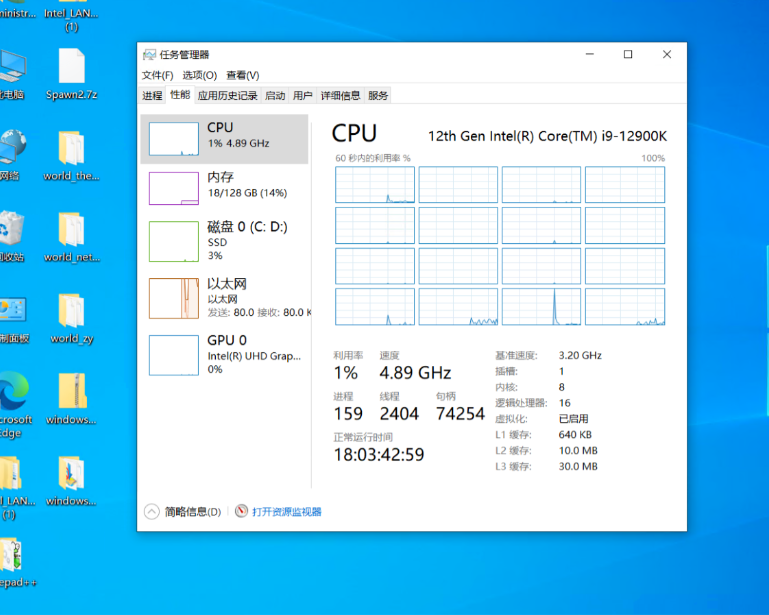The image size is (769, 615).
Task: Switch to the 进程 tab
Action: (152, 96)
